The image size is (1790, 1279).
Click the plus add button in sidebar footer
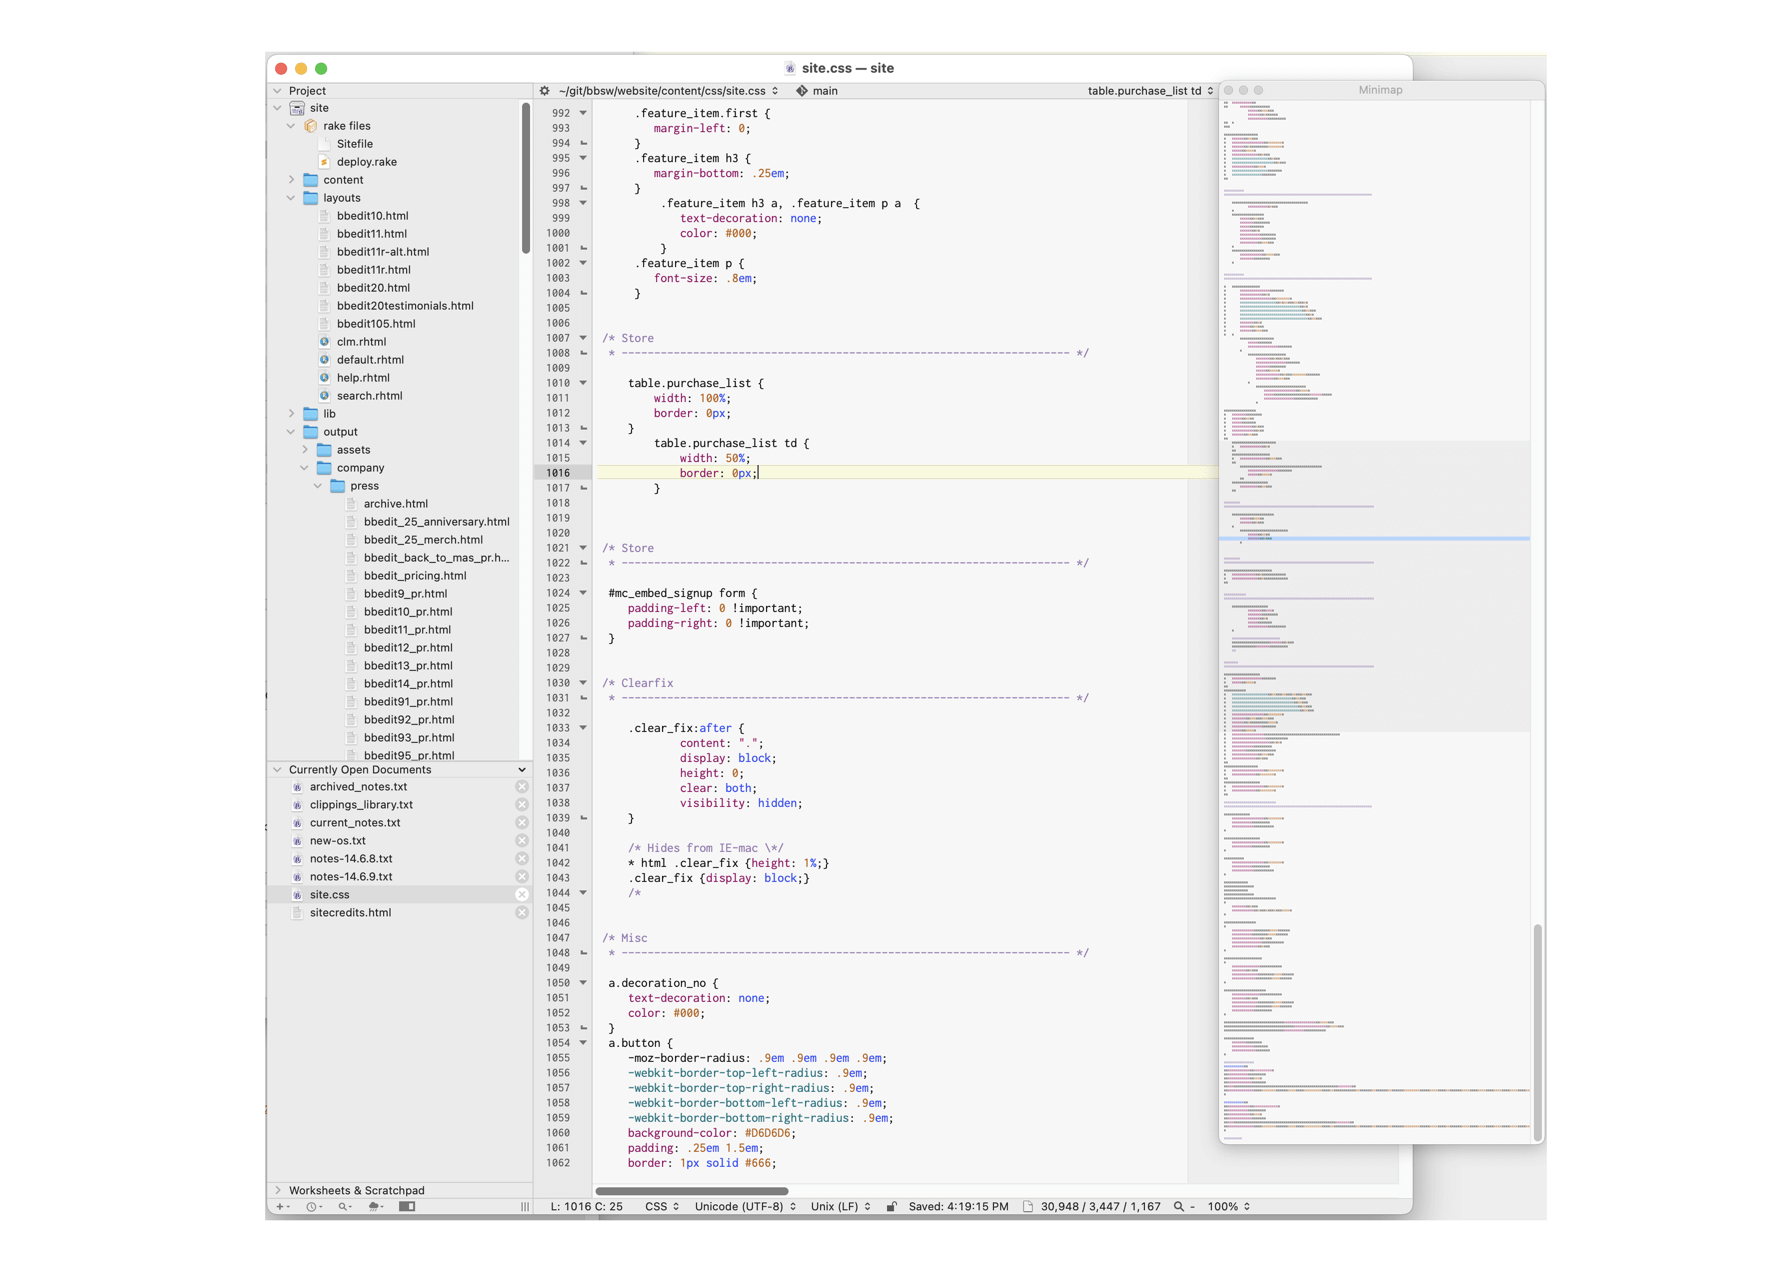point(281,1207)
